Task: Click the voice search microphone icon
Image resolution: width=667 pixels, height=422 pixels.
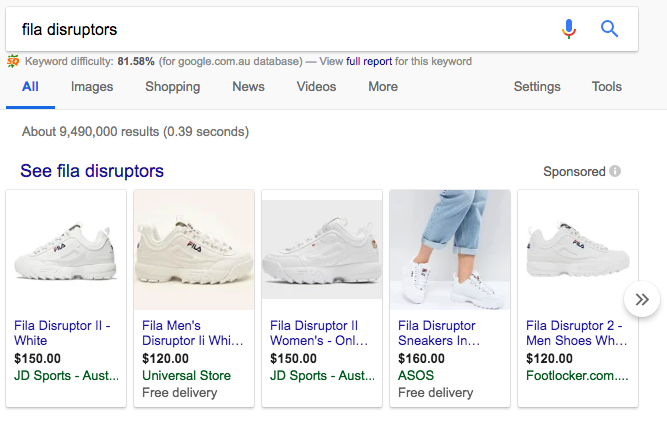Action: pos(569,29)
